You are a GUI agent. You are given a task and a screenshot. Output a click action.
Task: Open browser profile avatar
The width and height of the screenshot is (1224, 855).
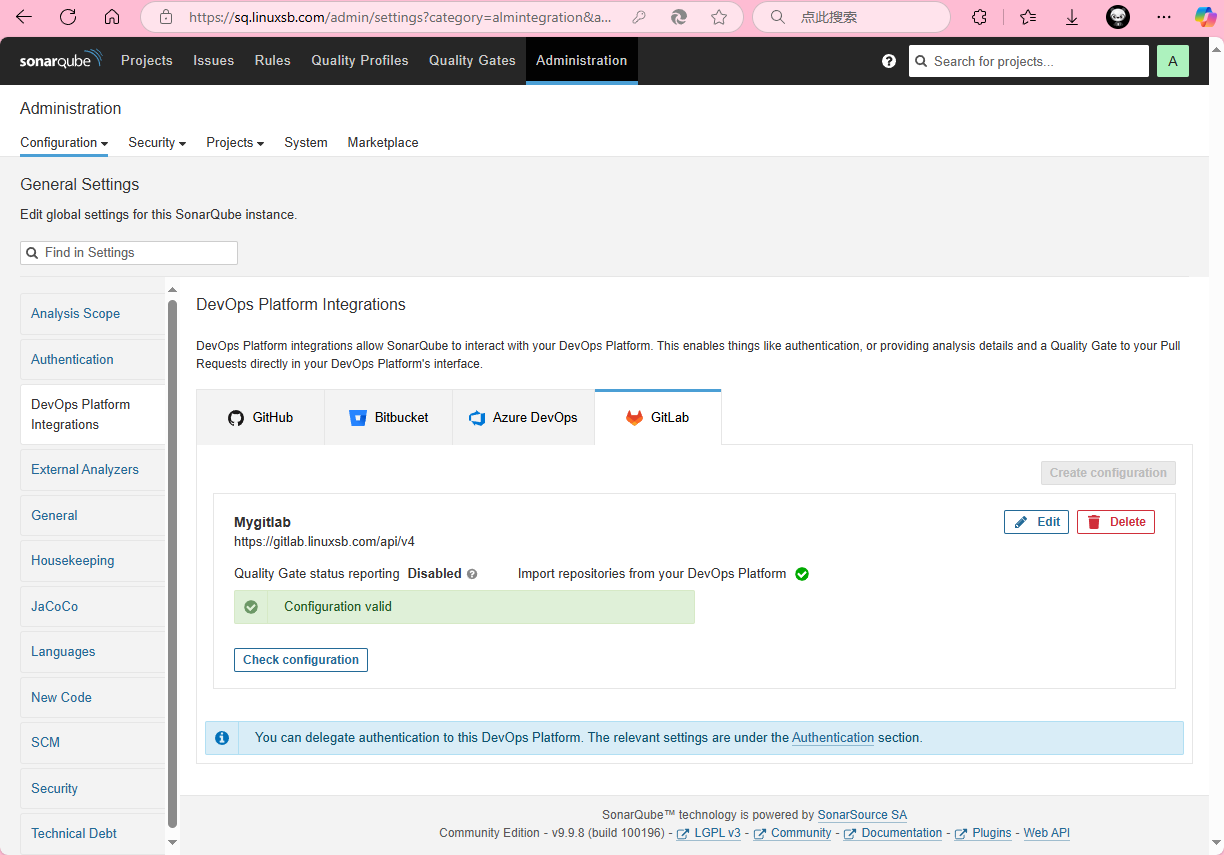[x=1118, y=17]
